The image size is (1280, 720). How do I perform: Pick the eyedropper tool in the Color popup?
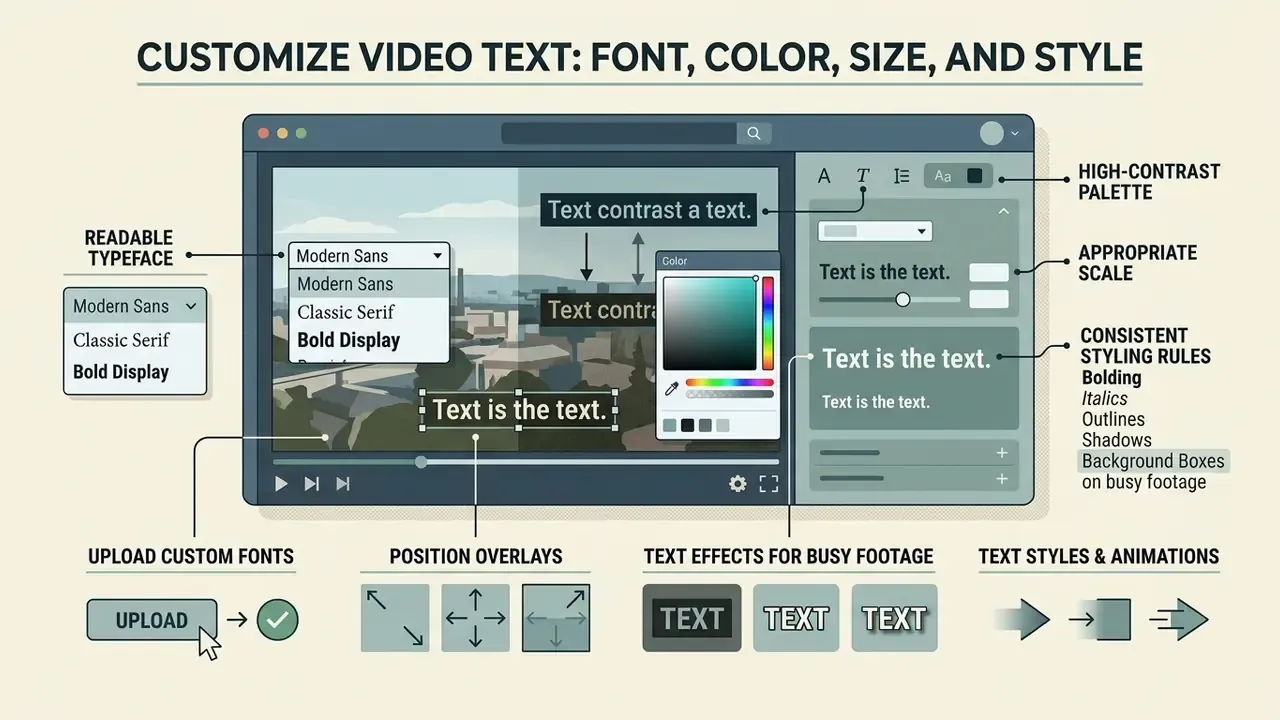pyautogui.click(x=672, y=388)
